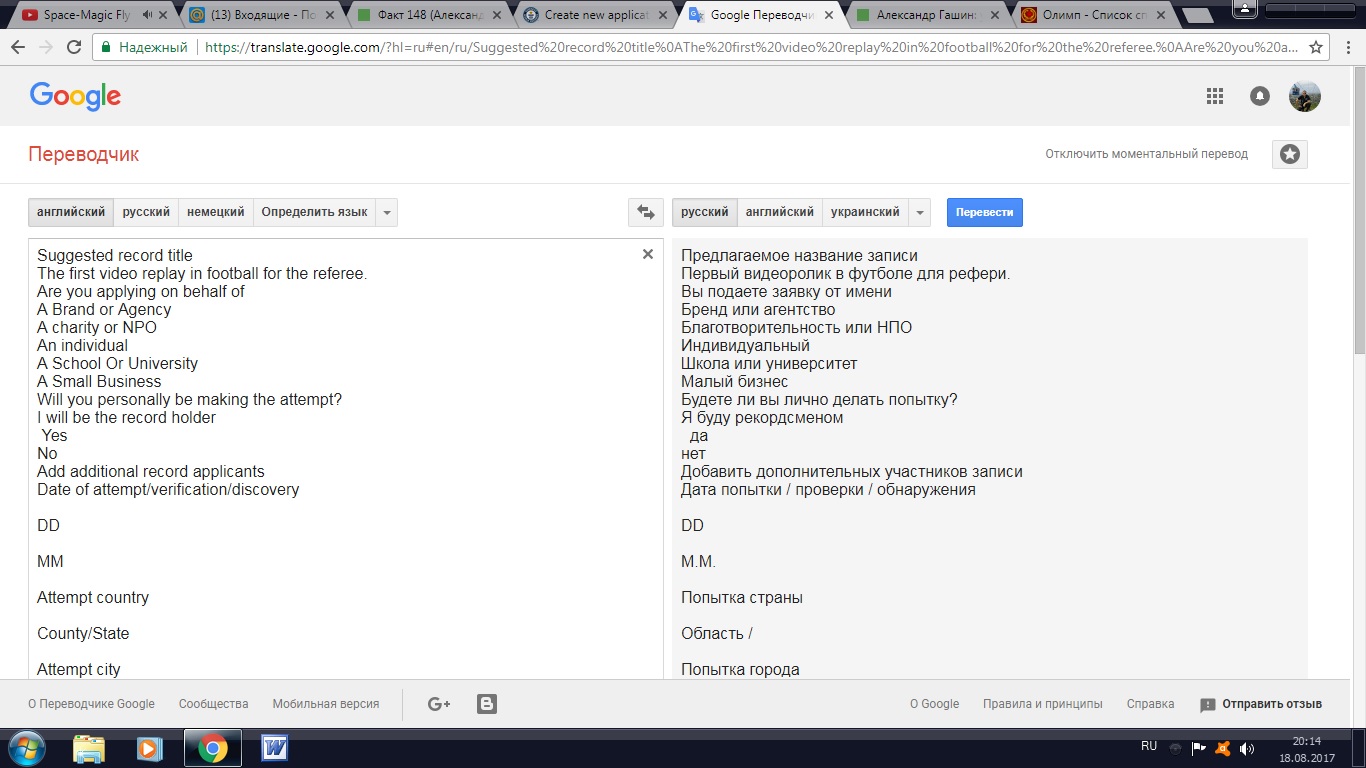Clear the source text with the X
The height and width of the screenshot is (768, 1366).
(x=647, y=254)
